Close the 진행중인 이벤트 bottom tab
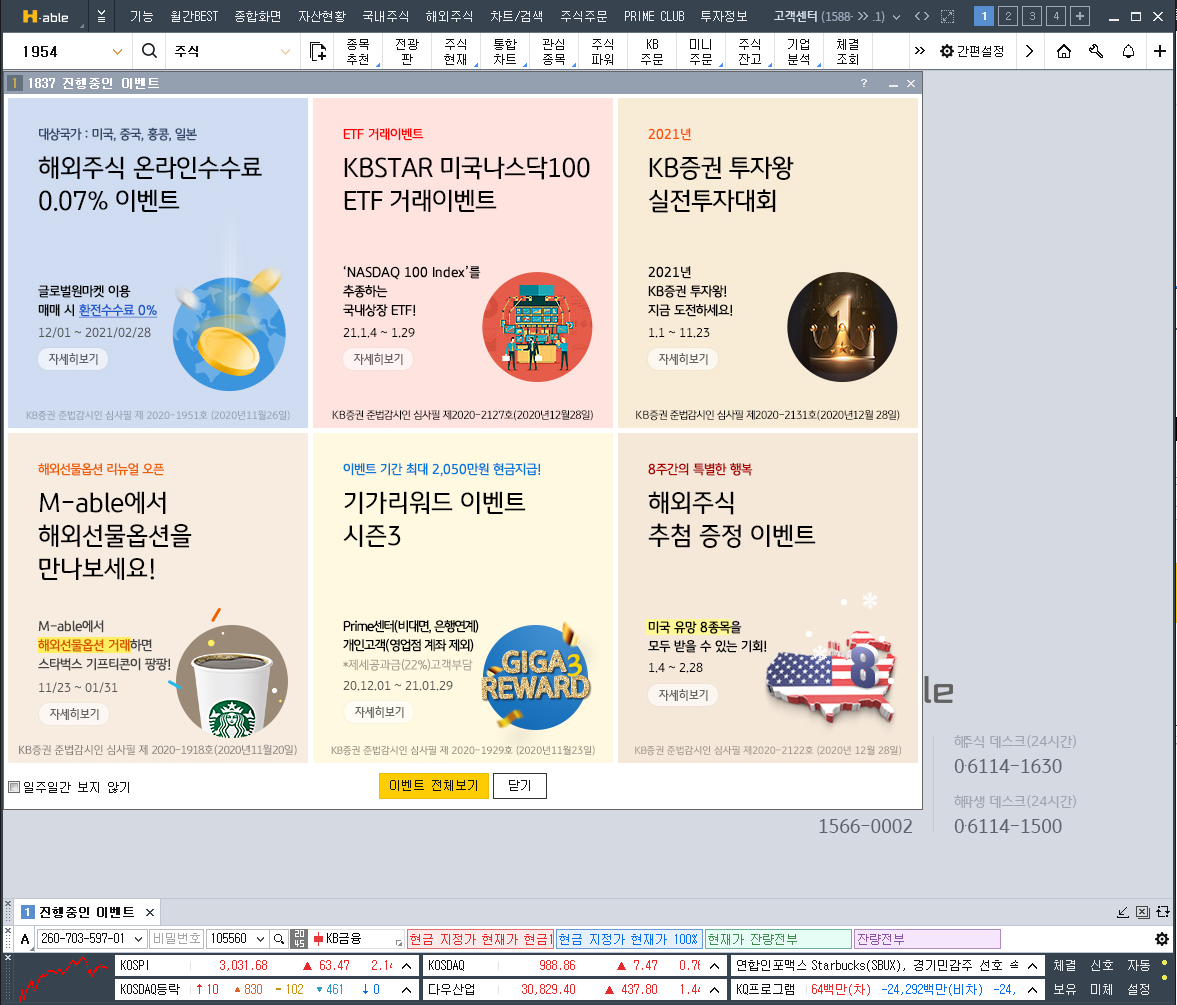This screenshot has width=1177, height=1005. [150, 912]
